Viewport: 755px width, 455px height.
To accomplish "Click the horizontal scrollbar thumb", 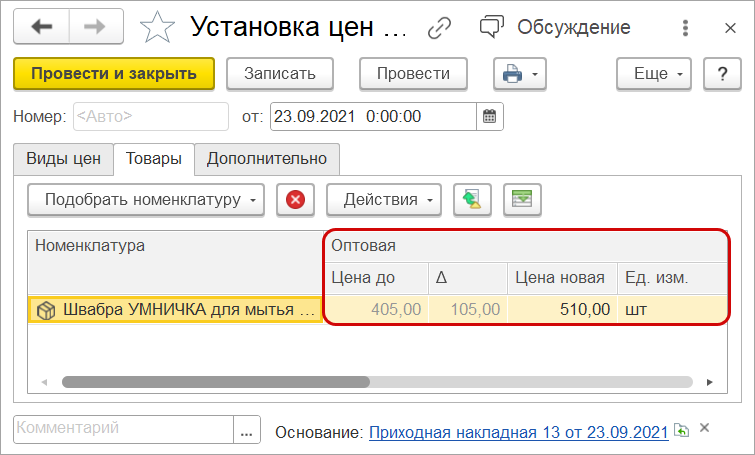I will [x=216, y=382].
